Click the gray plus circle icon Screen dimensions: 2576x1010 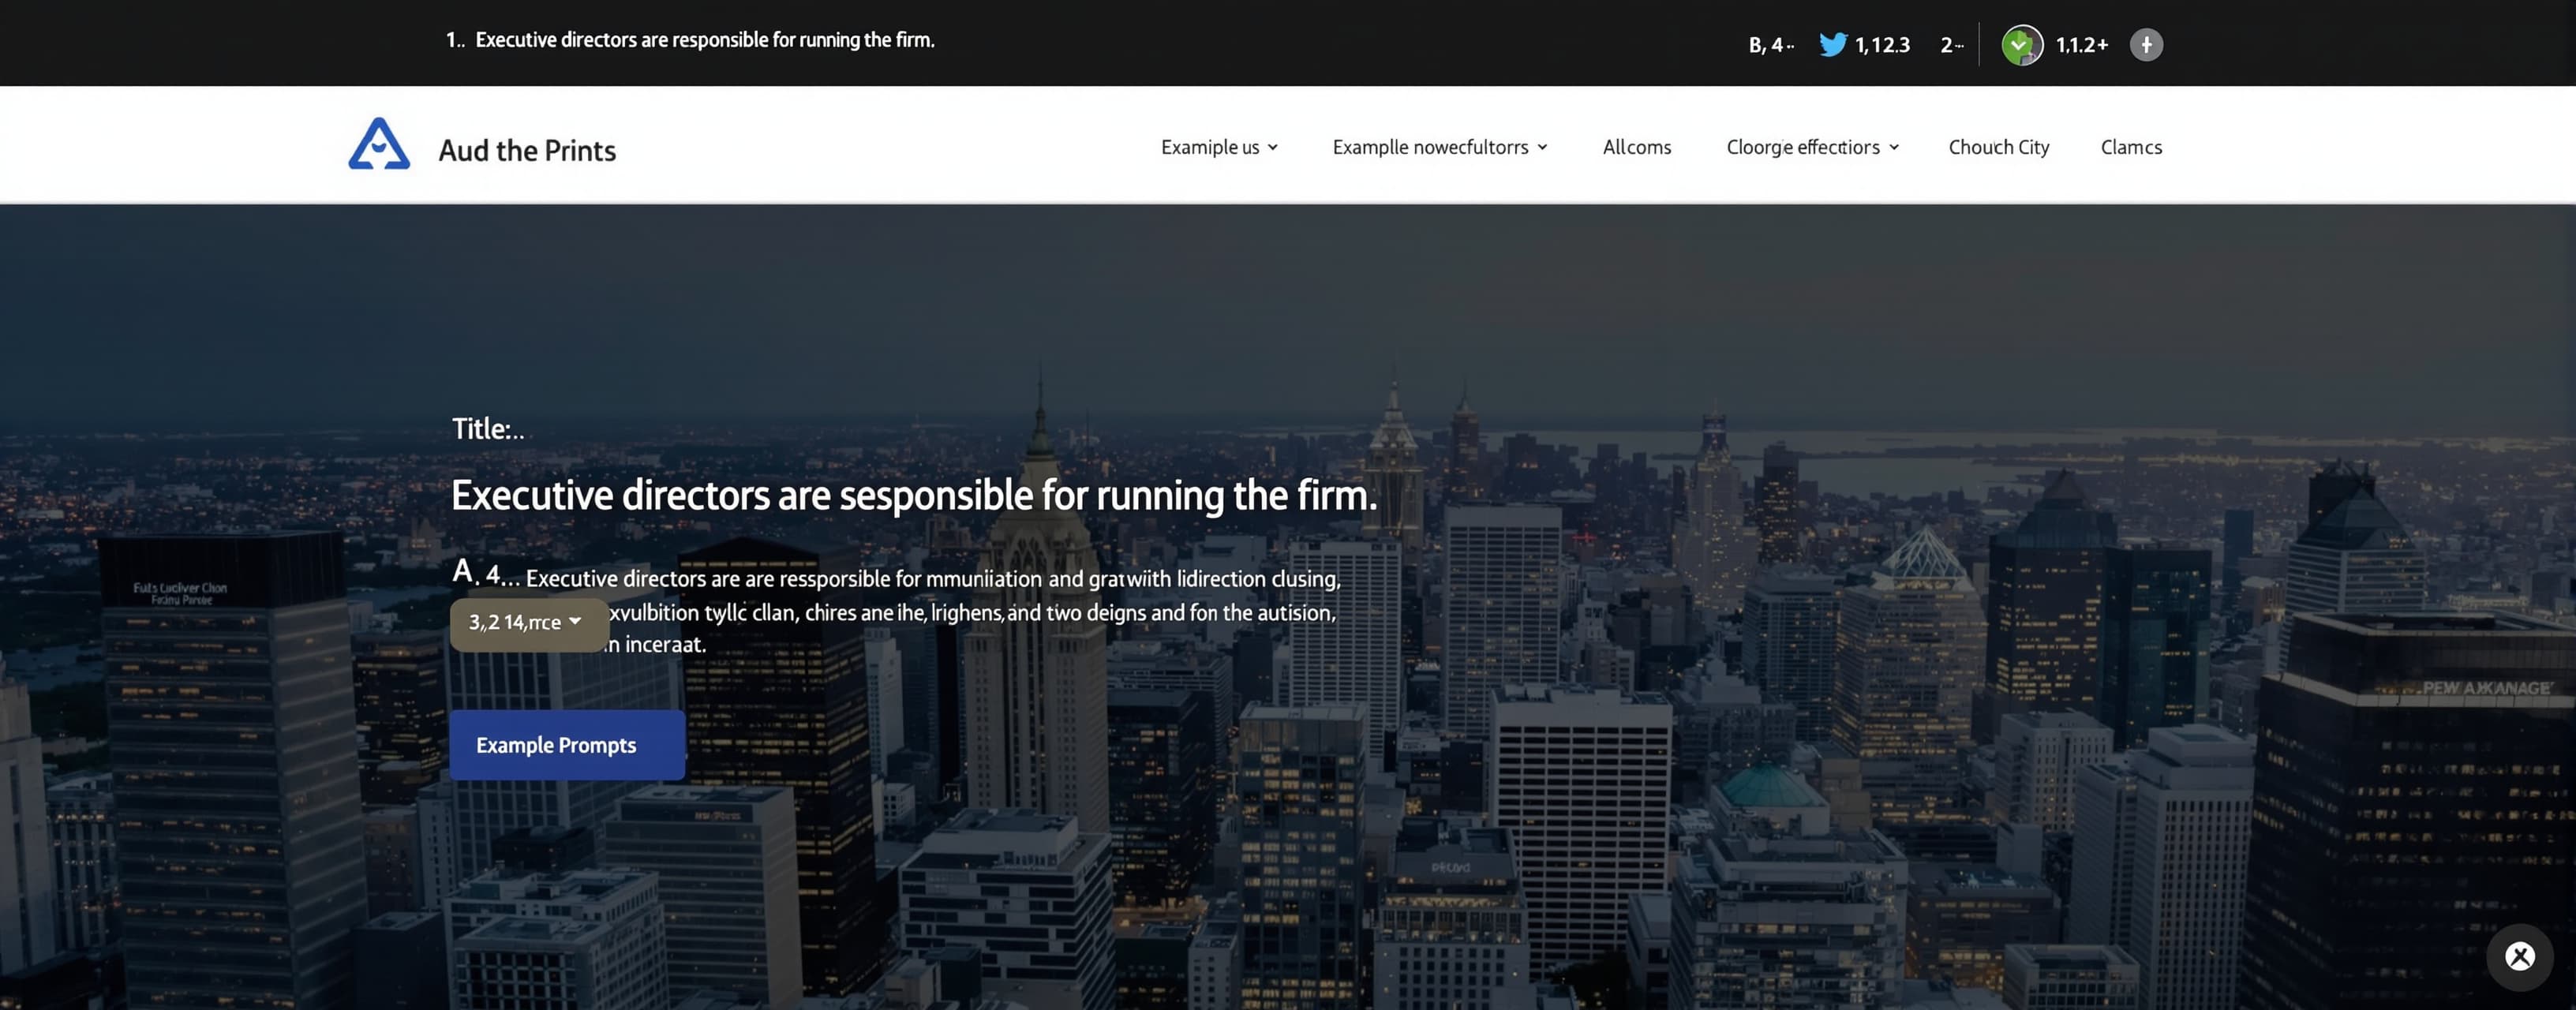2146,45
